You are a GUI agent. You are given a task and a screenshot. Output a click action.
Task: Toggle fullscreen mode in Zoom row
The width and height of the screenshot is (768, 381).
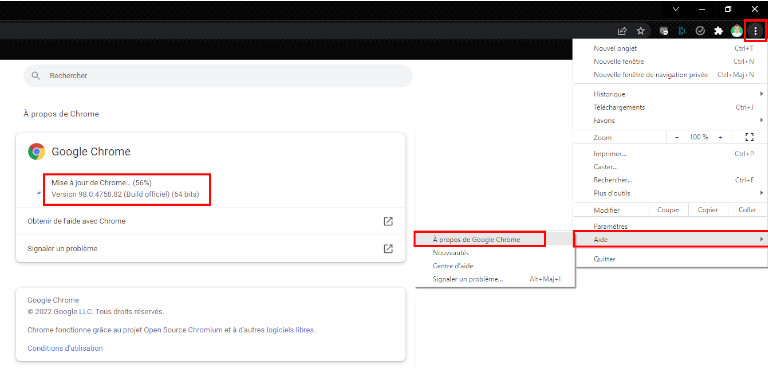[x=749, y=137]
